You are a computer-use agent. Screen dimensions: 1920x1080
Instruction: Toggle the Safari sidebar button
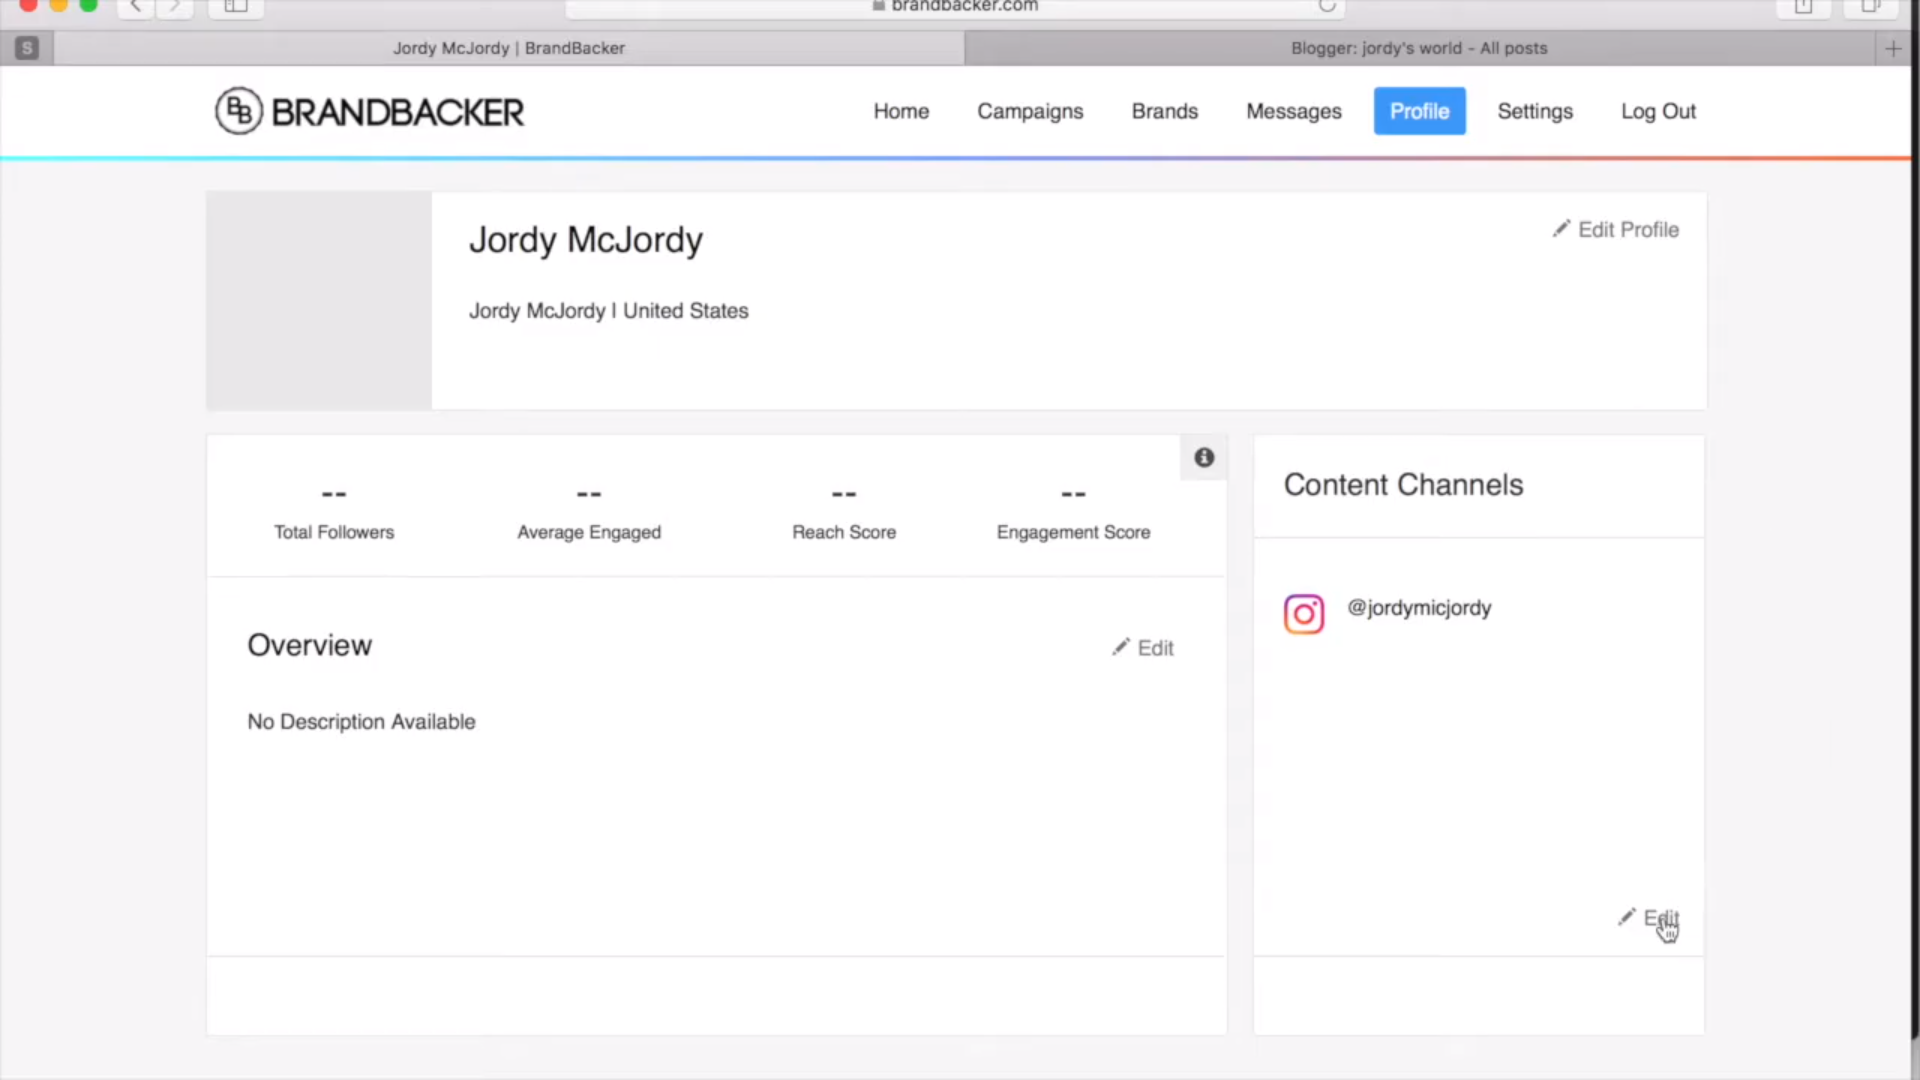pos(236,6)
